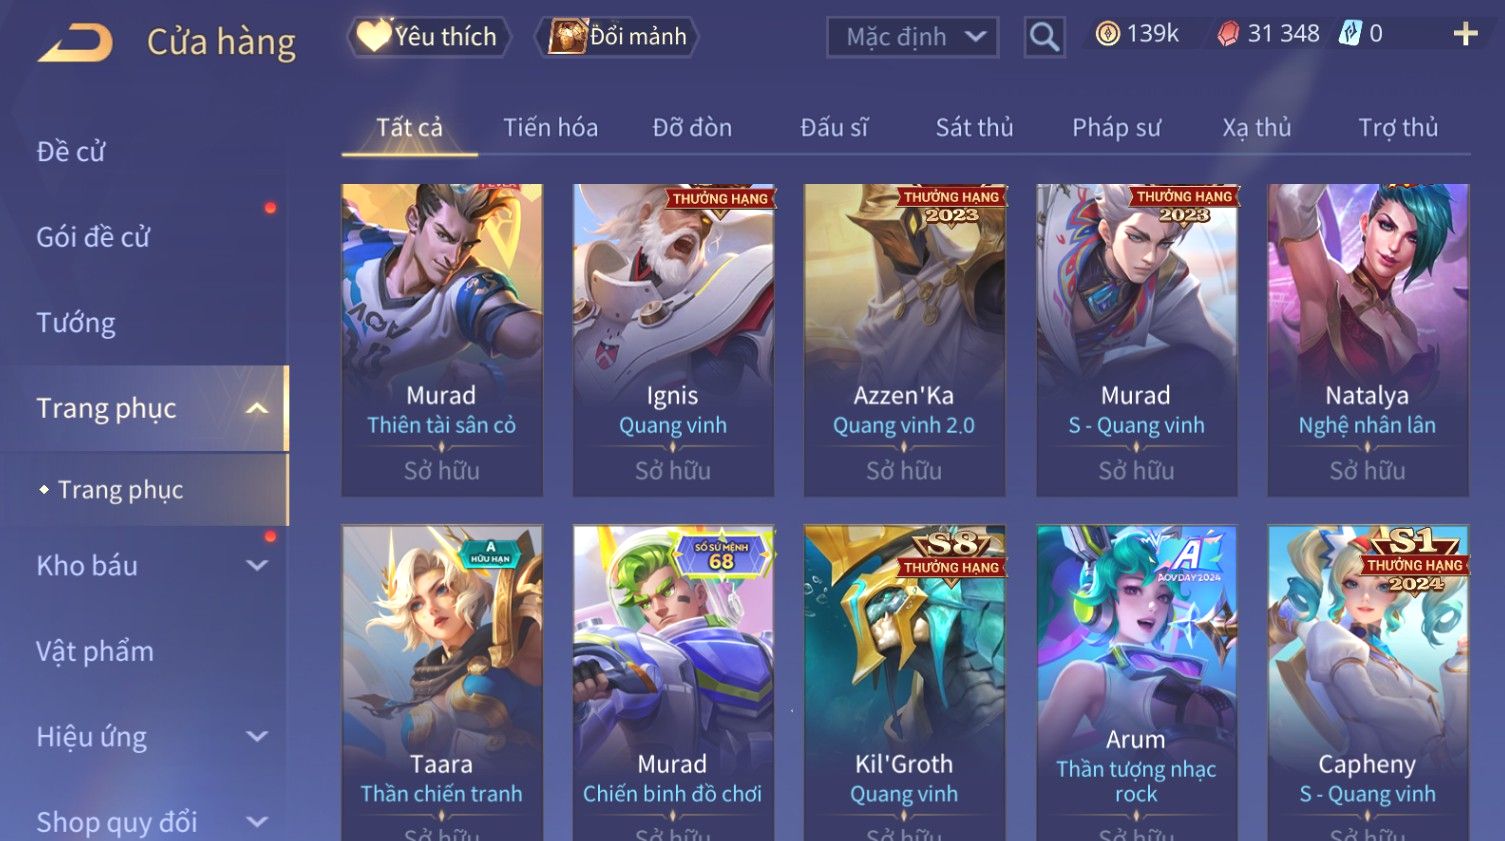Screen dimensions: 1505x841
Task: Open Gói đề cử in sidebar
Action: point(93,237)
